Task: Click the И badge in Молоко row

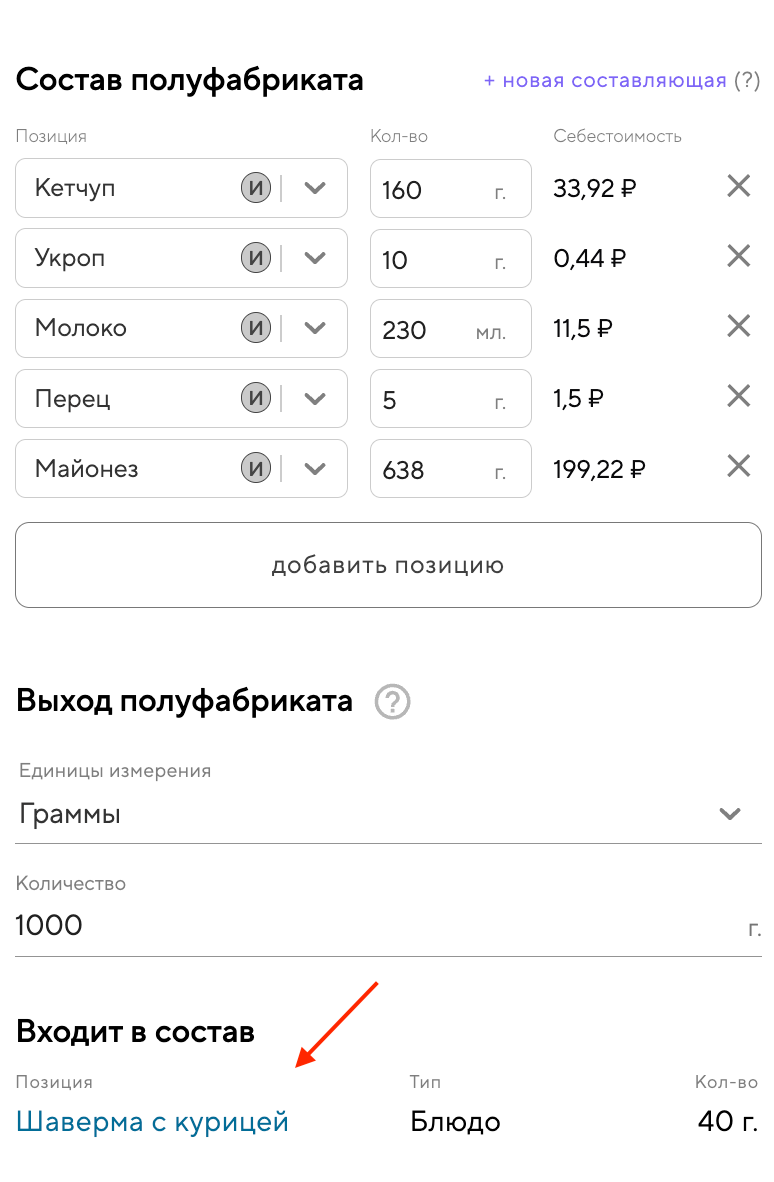Action: pyautogui.click(x=257, y=328)
